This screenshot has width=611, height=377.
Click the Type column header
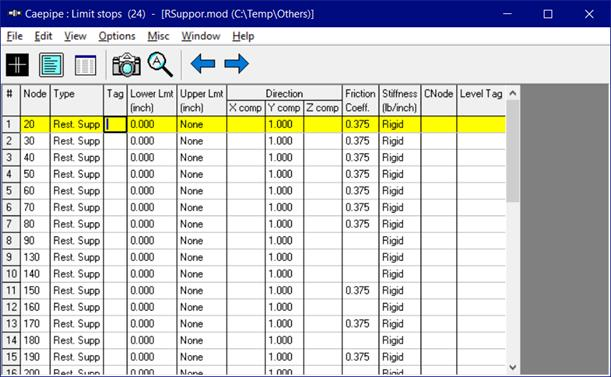(77, 100)
